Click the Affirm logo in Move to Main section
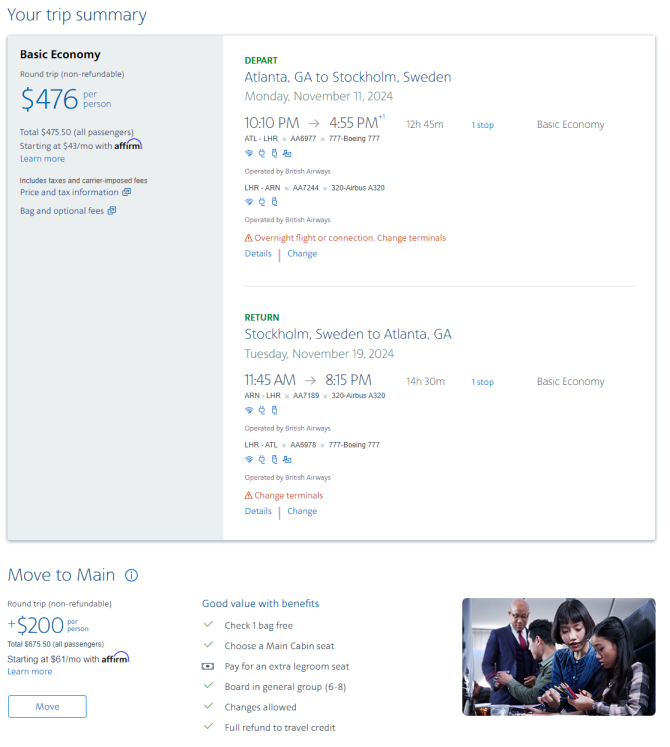The width and height of the screenshot is (670, 747). tap(116, 658)
